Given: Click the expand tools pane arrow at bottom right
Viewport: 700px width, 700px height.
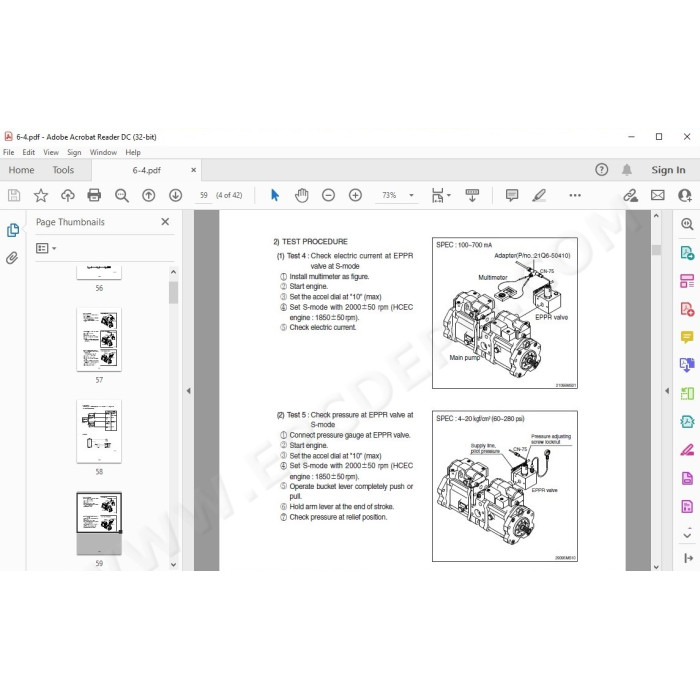Looking at the screenshot, I should click(688, 558).
